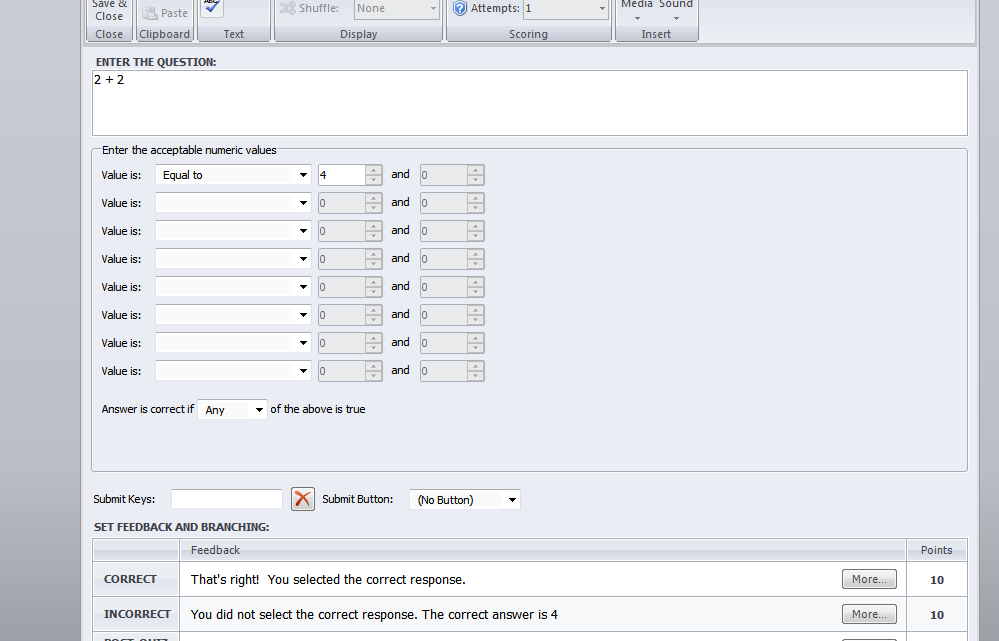Click the Shuffle icon in the Display group
This screenshot has height=641, width=999.
[x=287, y=8]
